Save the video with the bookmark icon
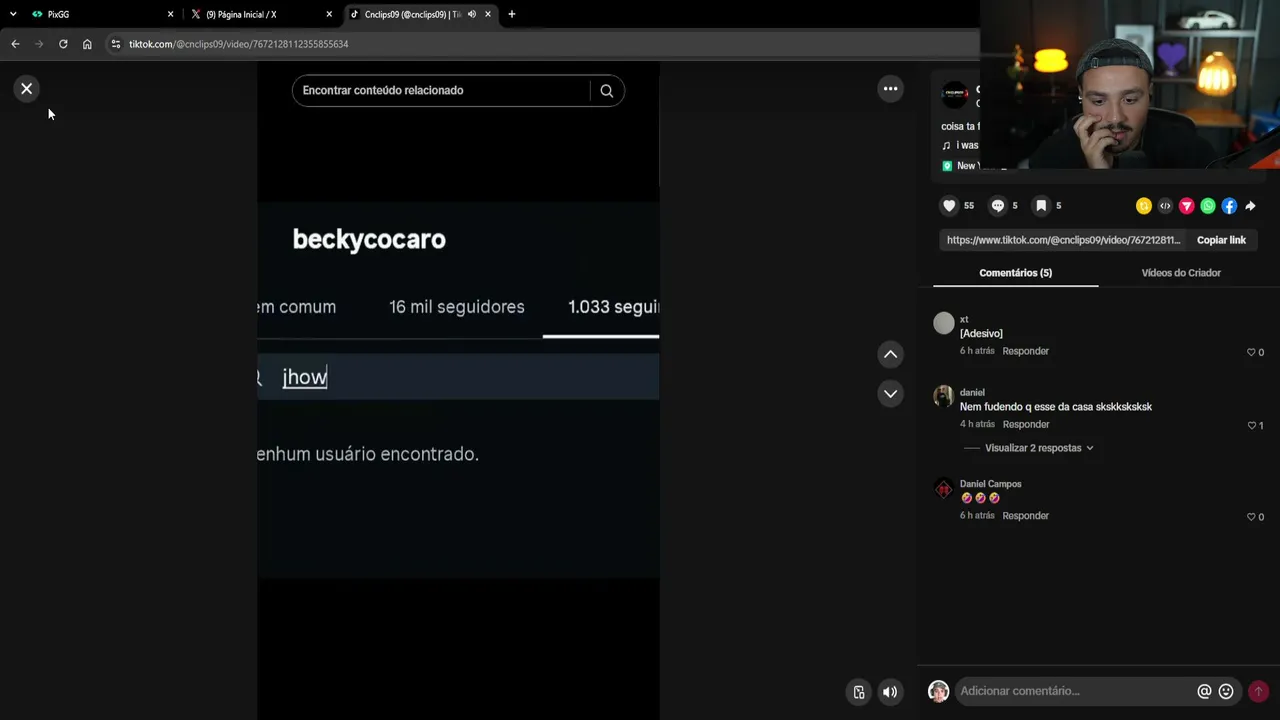The height and width of the screenshot is (720, 1280). (x=1041, y=206)
